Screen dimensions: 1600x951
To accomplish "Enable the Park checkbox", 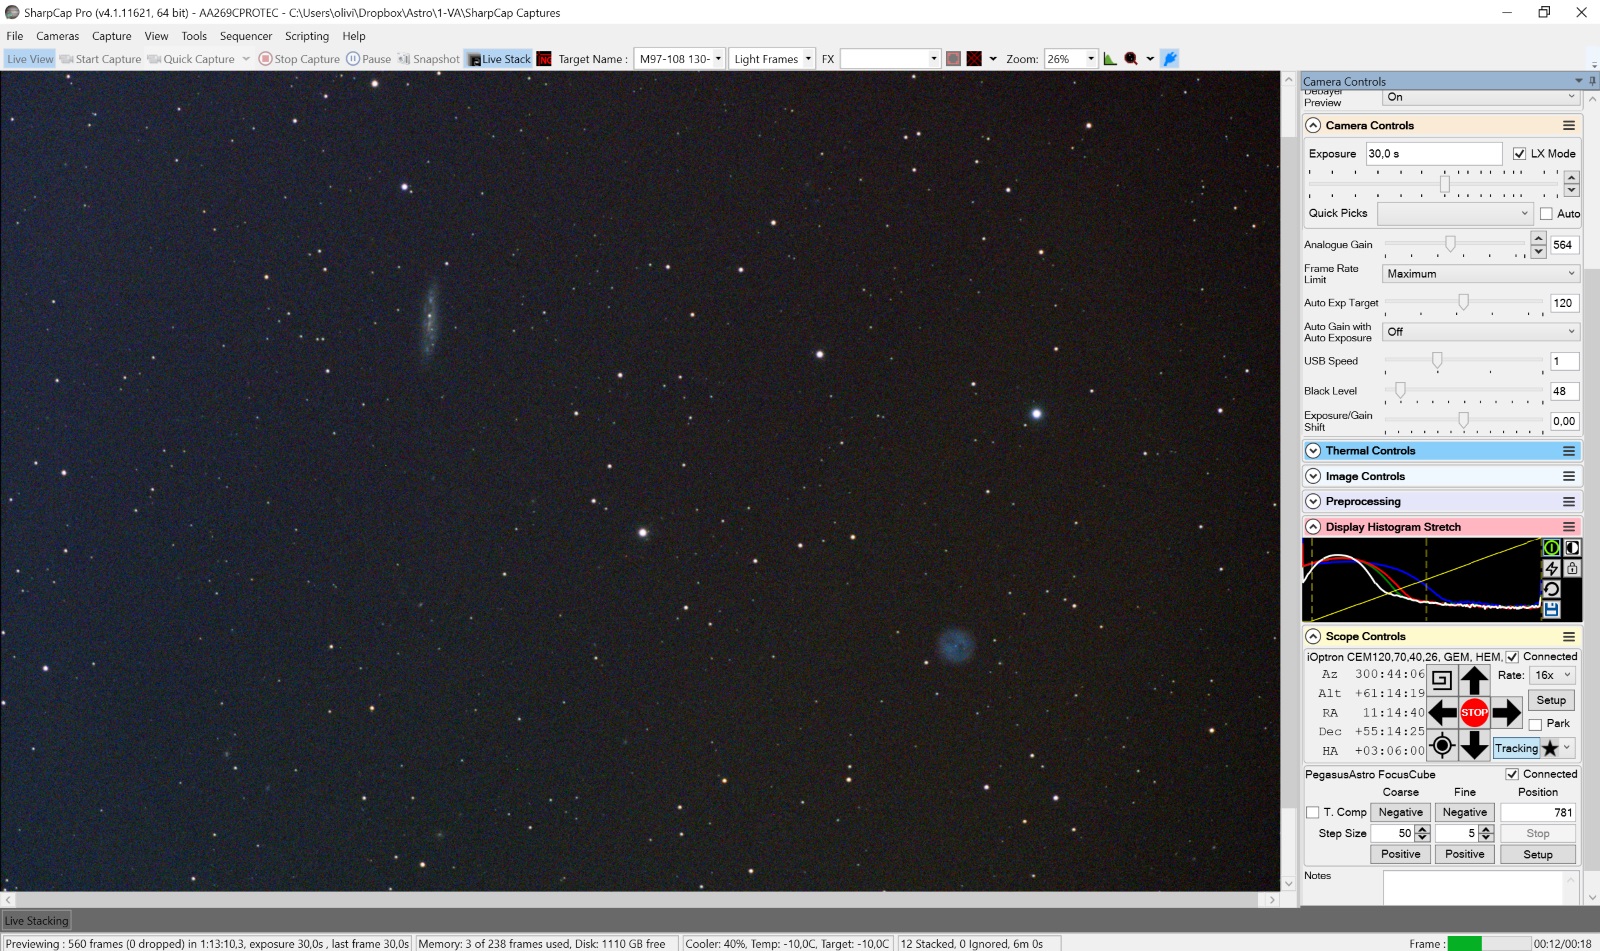I will pyautogui.click(x=1535, y=724).
